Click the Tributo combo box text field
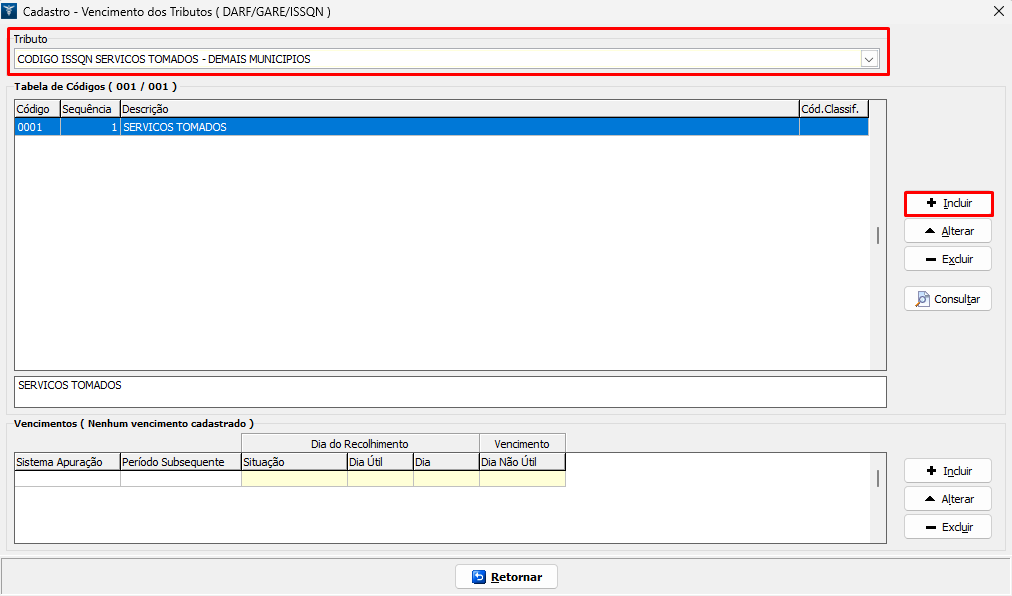Image resolution: width=1012 pixels, height=596 pixels. pos(436,59)
